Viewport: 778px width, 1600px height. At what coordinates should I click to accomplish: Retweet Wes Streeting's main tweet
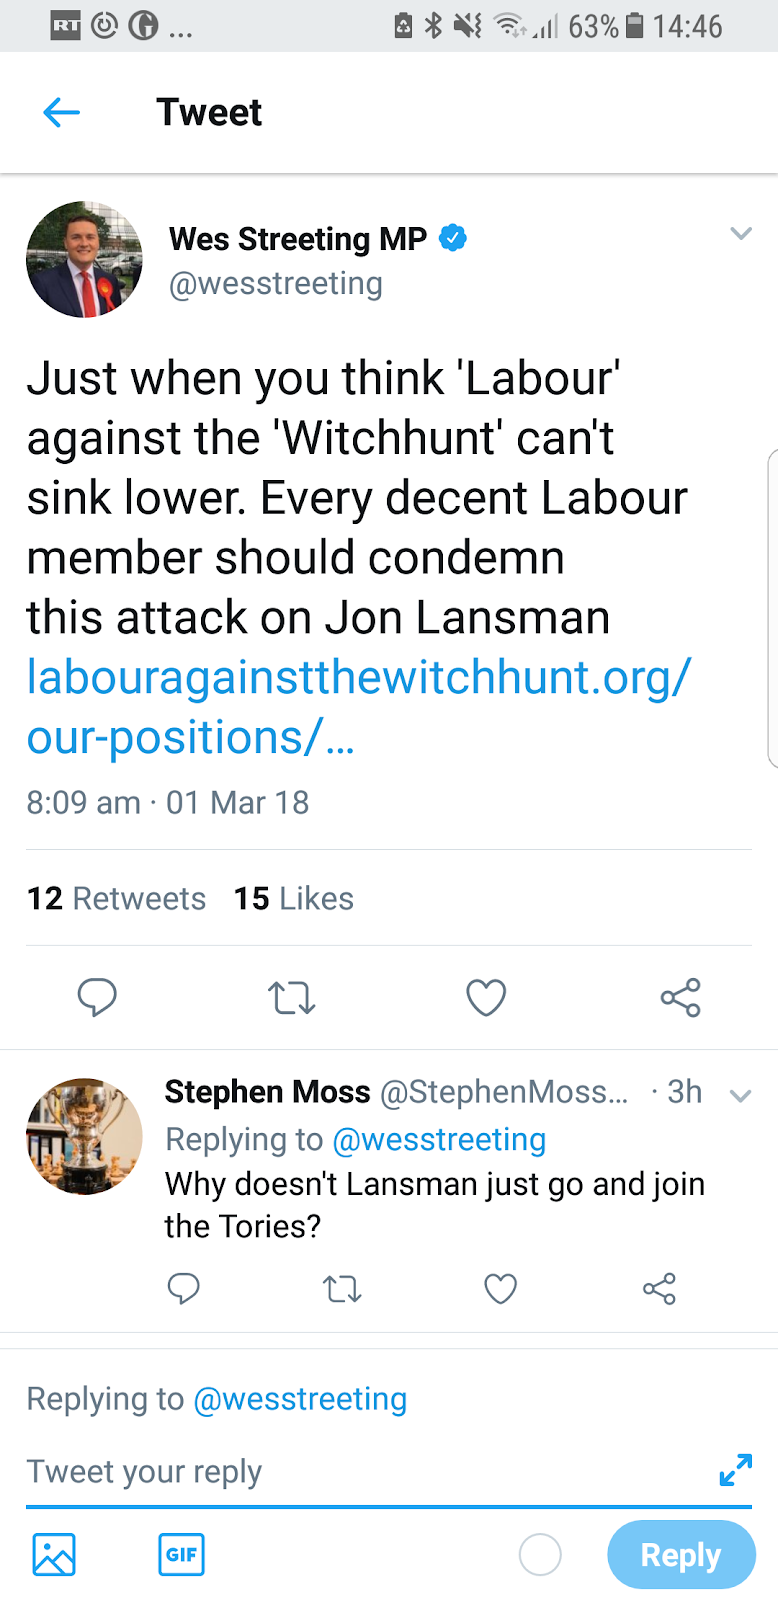(x=292, y=997)
